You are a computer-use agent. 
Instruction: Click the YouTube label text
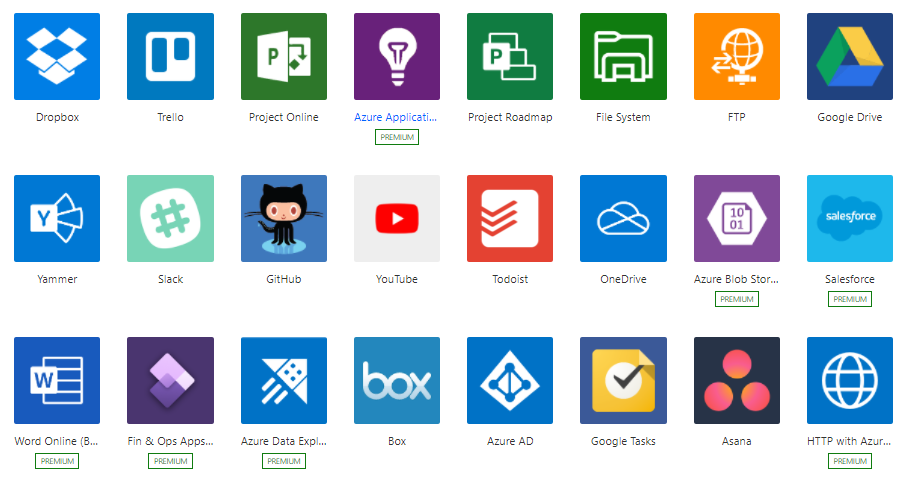pyautogui.click(x=397, y=279)
